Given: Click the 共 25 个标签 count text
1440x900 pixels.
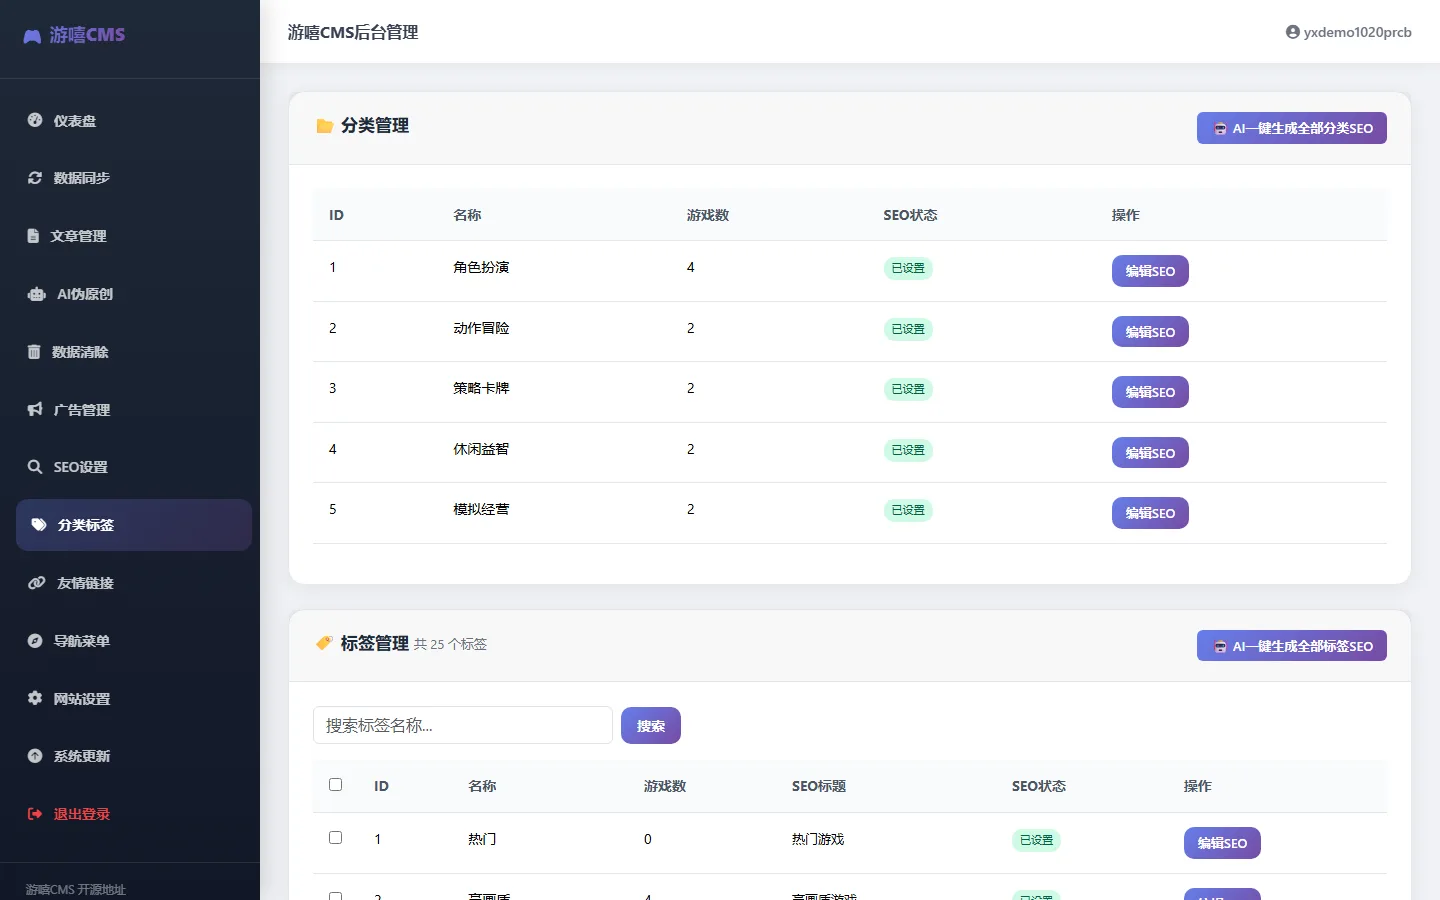Looking at the screenshot, I should [450, 644].
